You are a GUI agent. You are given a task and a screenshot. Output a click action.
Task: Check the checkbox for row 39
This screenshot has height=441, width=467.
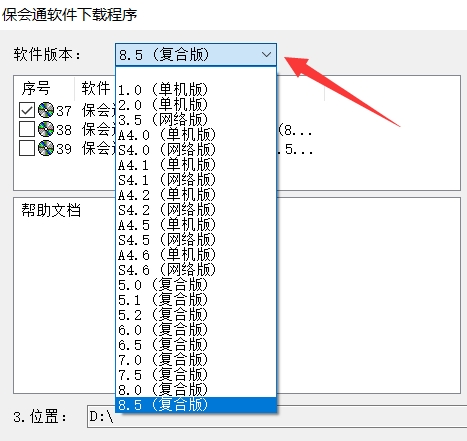[27, 148]
